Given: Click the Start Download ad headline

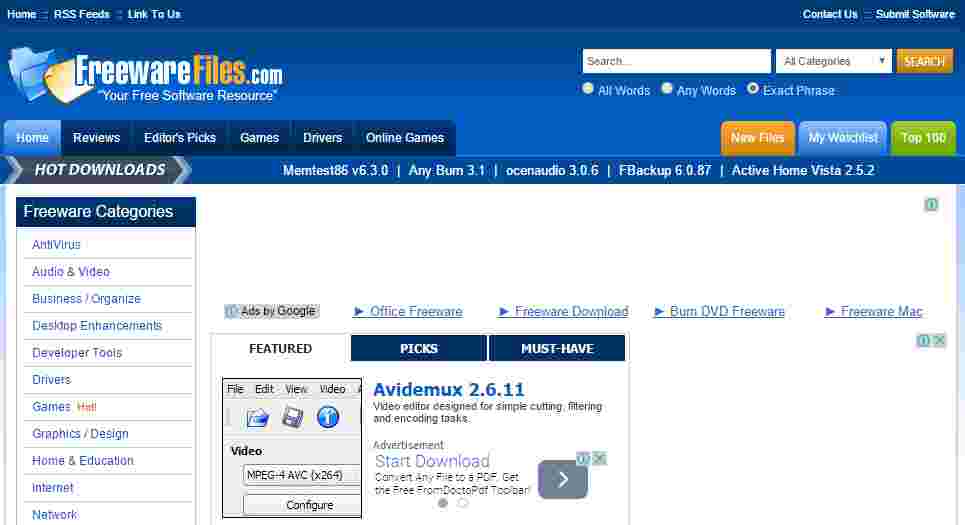Looking at the screenshot, I should coord(432,461).
